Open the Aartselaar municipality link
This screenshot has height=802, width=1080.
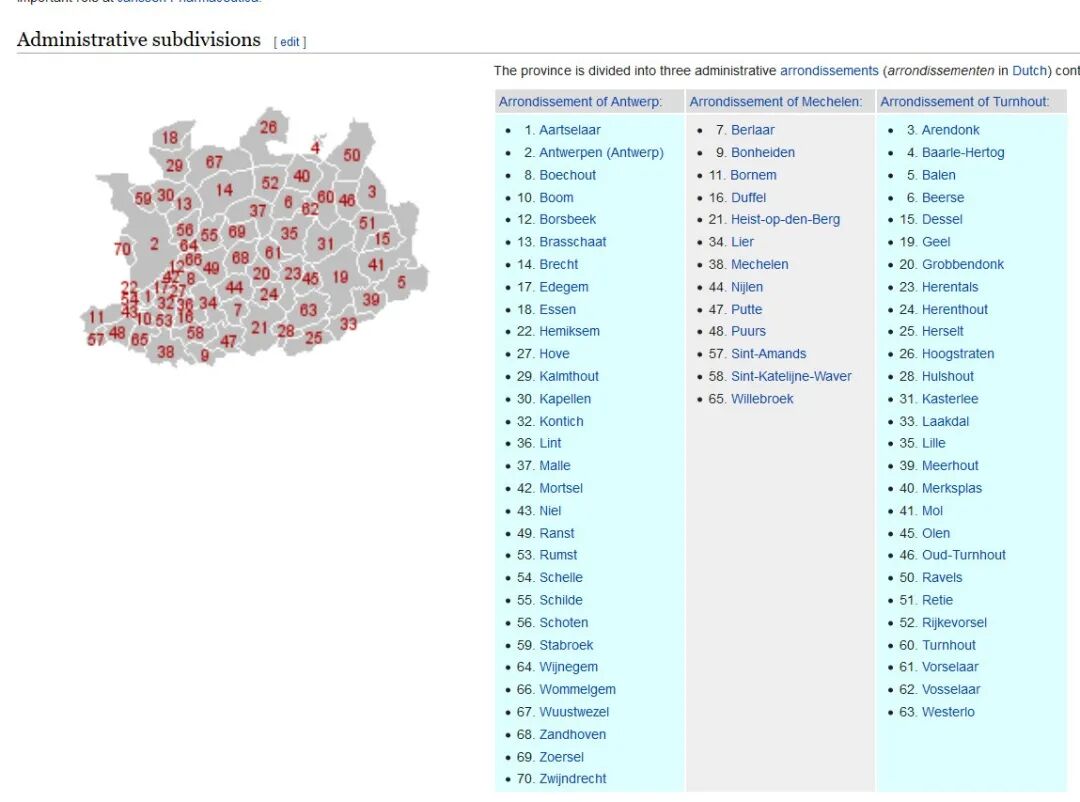coord(570,130)
